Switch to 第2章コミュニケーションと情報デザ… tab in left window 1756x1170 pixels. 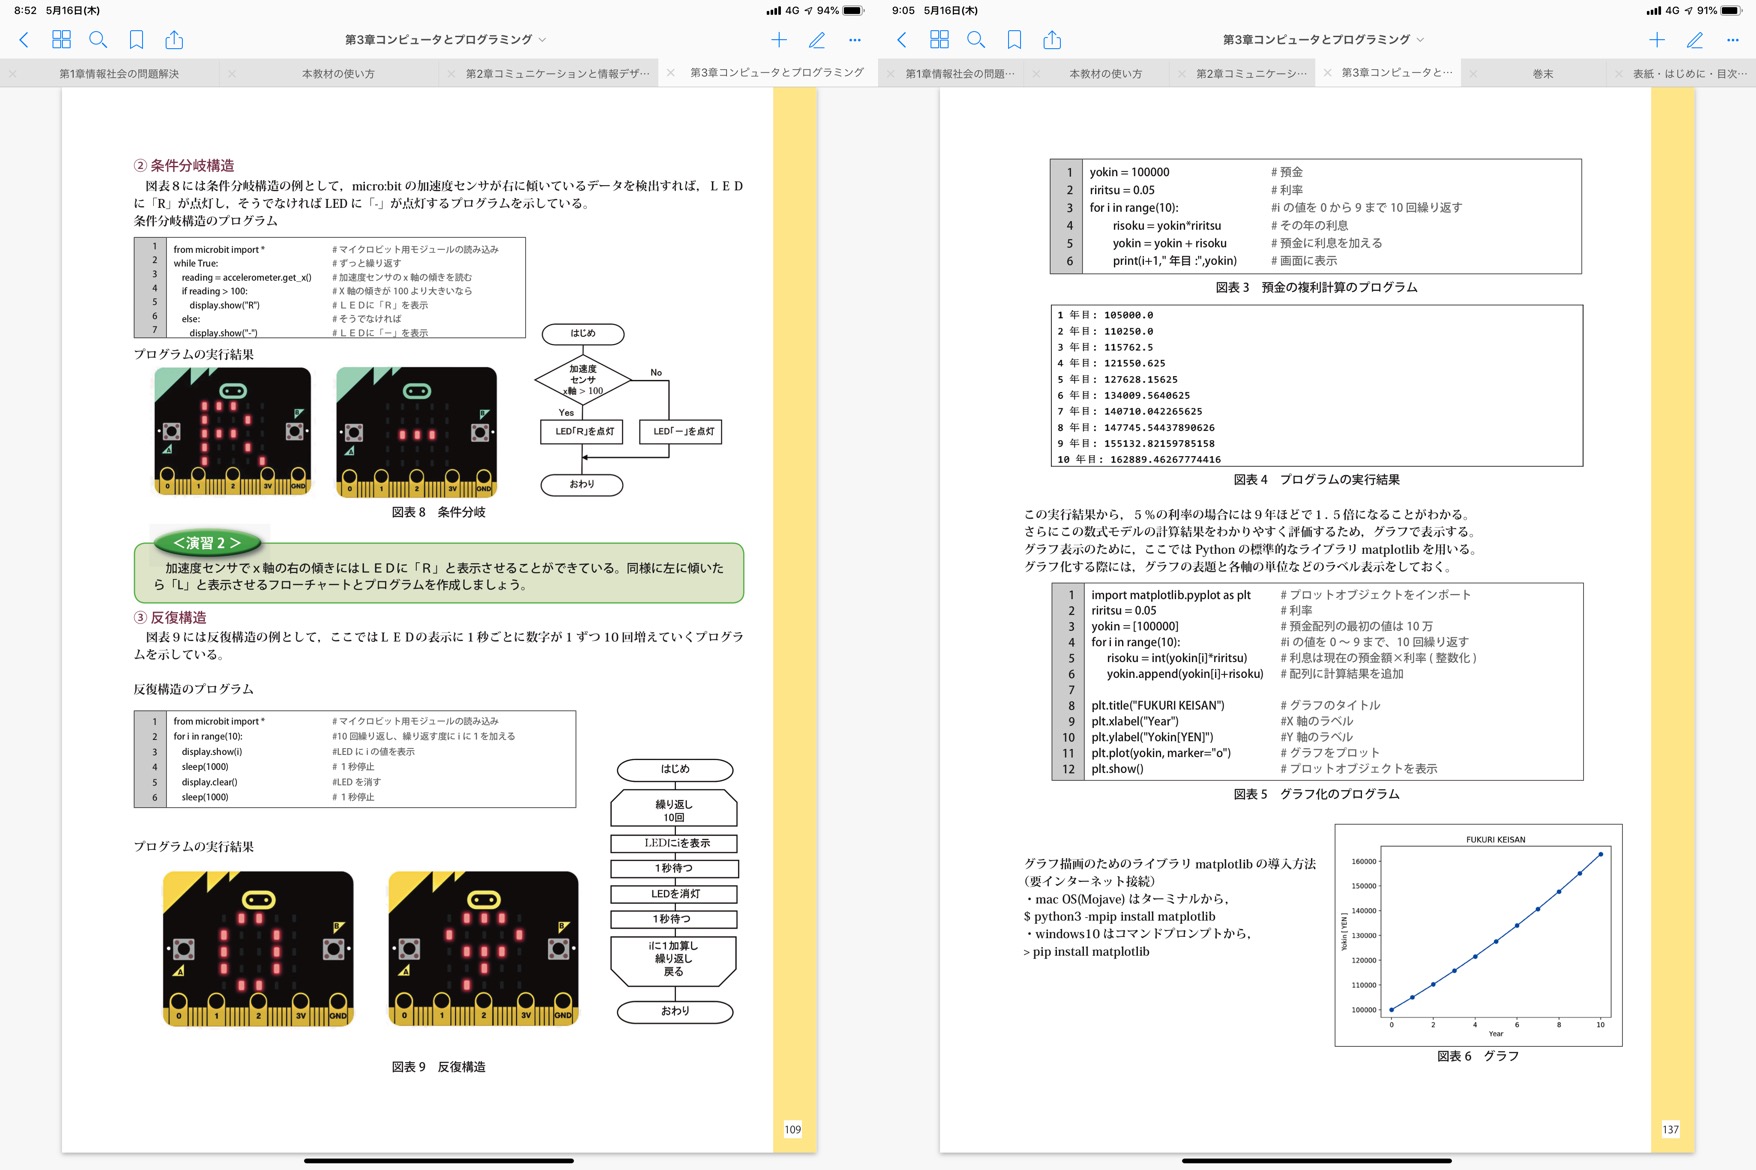pyautogui.click(x=557, y=74)
